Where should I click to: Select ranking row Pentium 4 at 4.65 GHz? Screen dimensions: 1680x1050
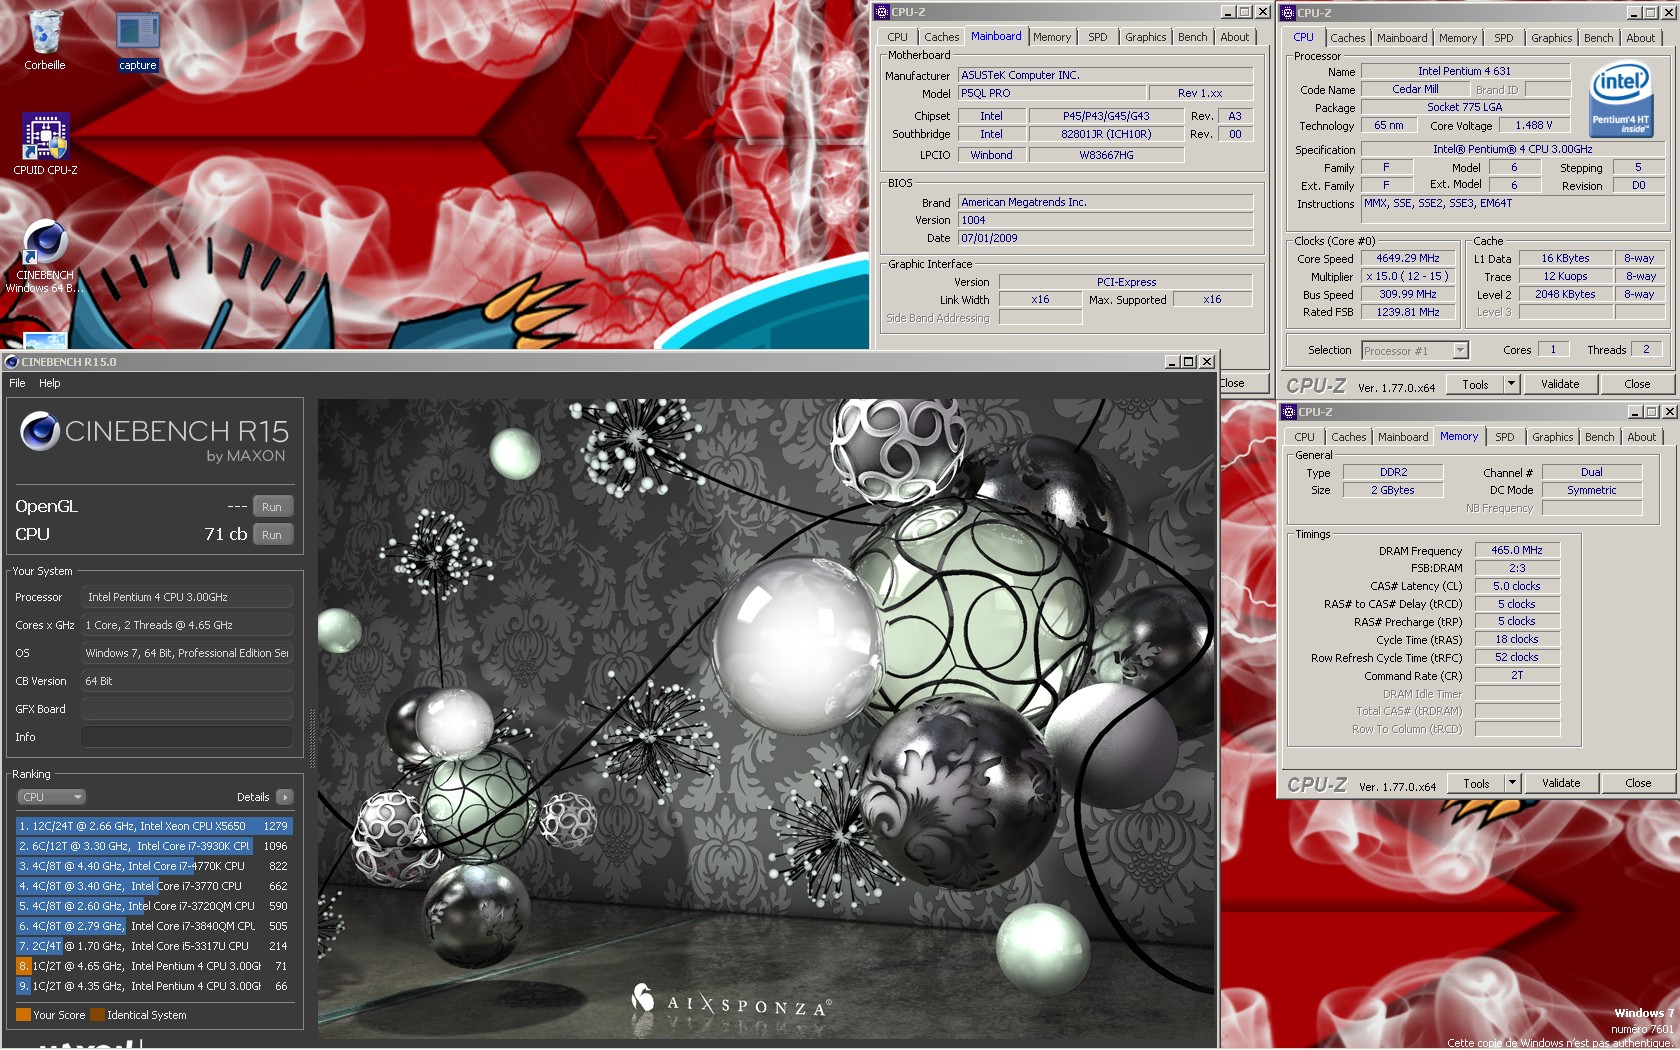point(154,966)
